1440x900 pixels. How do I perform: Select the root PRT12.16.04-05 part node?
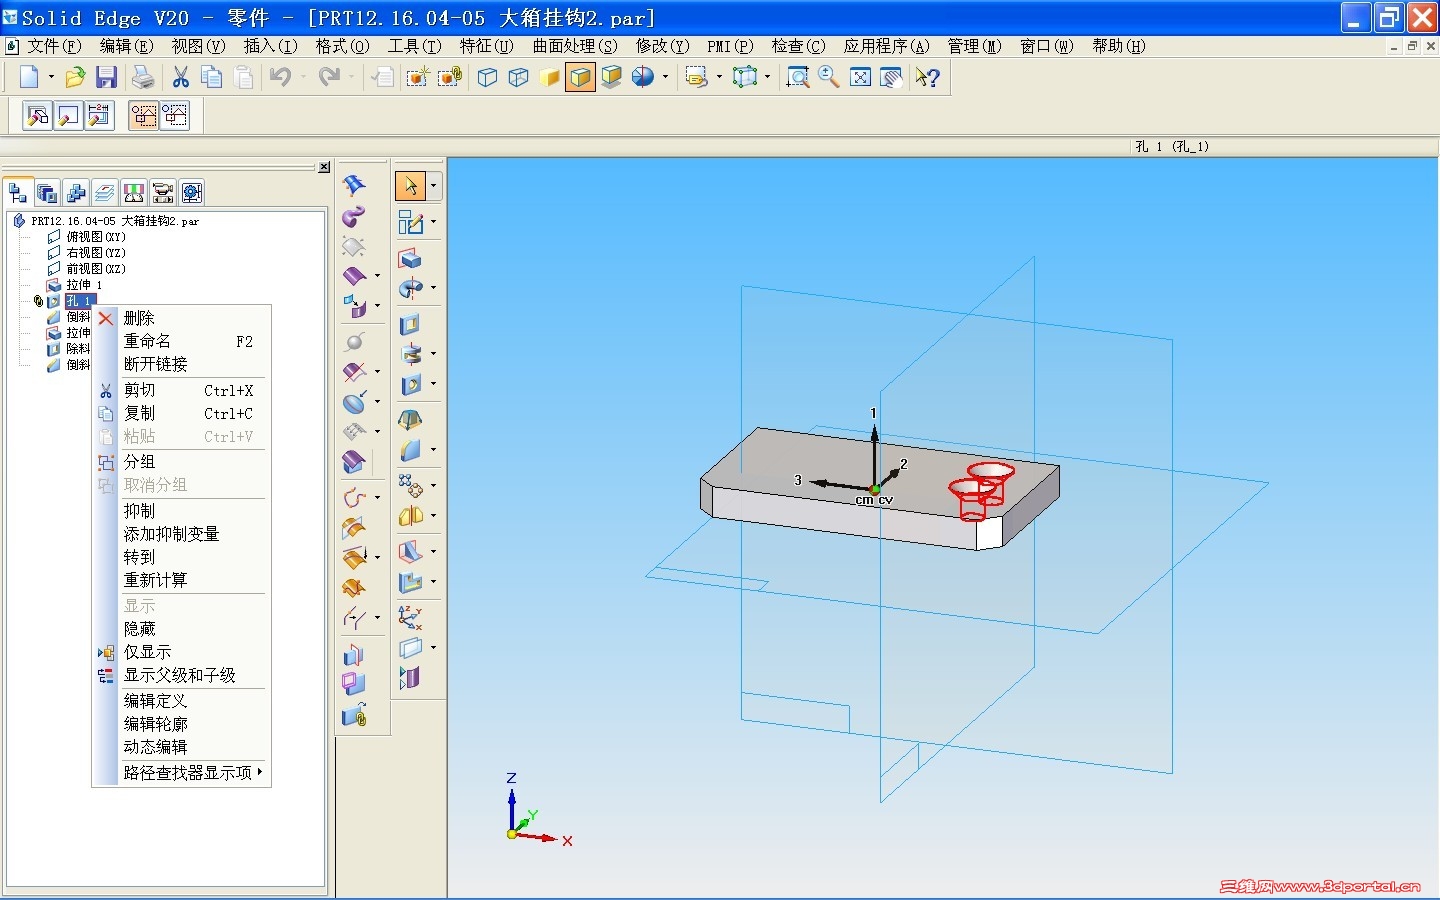pyautogui.click(x=114, y=221)
